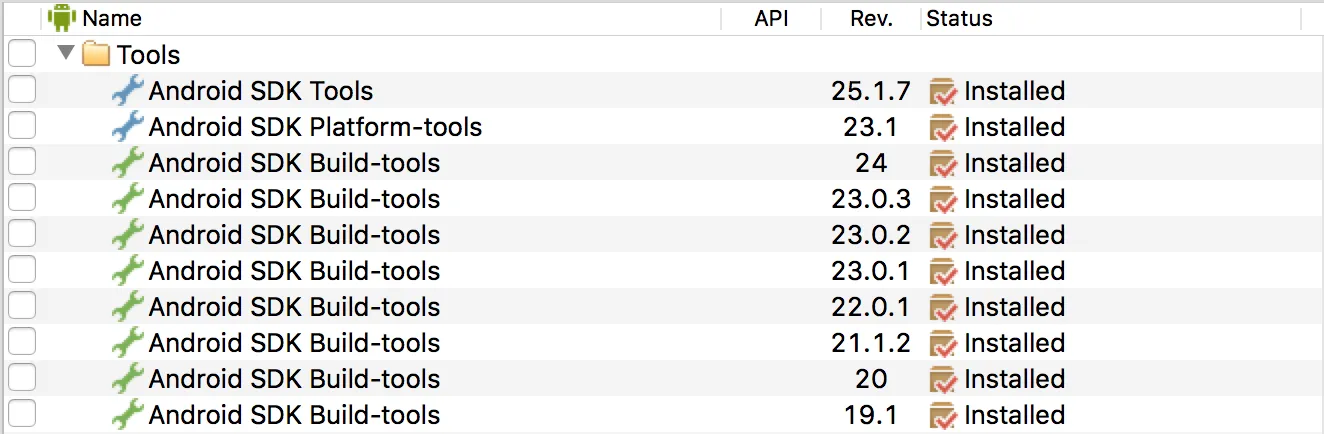Click Installed text for Build-tools 22.0.1
The image size is (1324, 434).
pos(1015,307)
